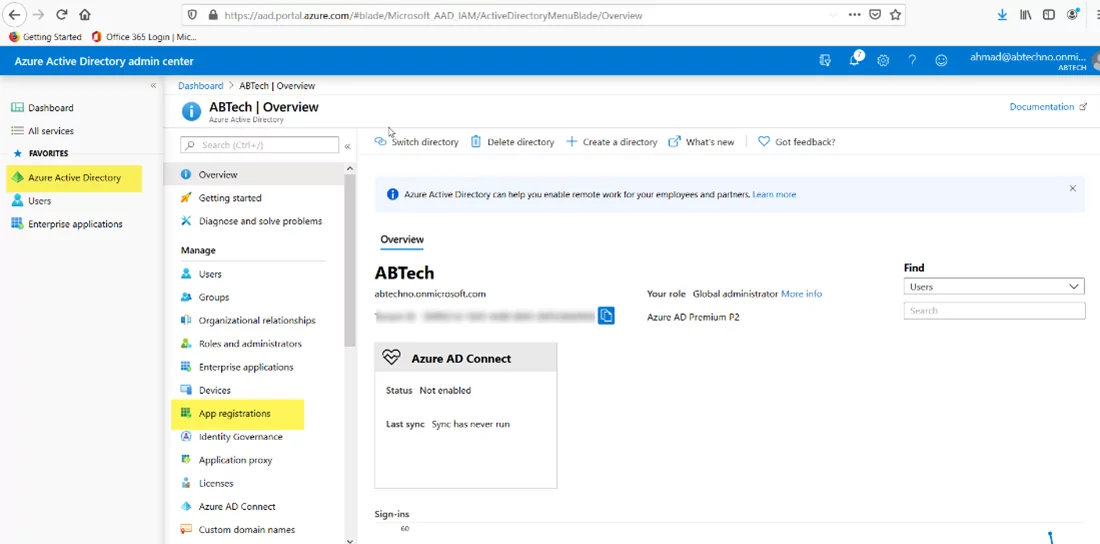Select Azure Active Directory favorite
This screenshot has height=544, width=1100.
point(74,178)
